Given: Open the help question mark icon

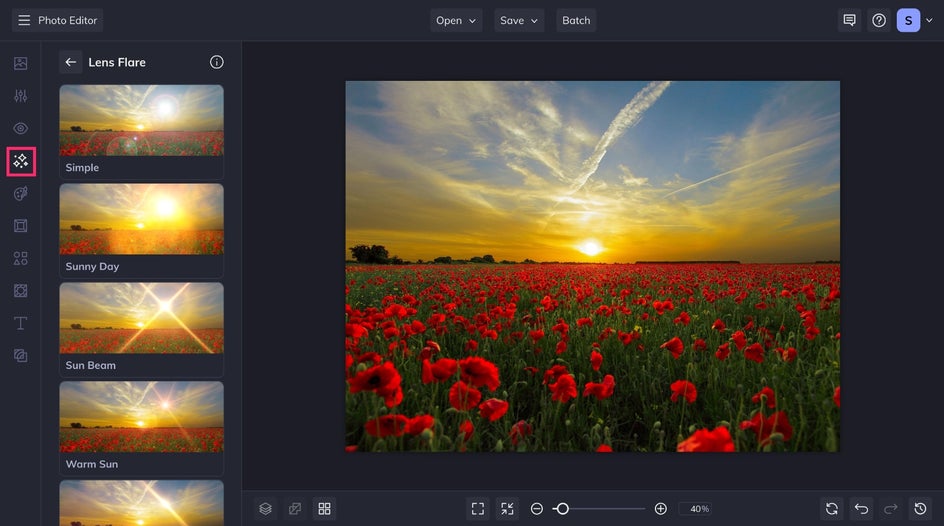Looking at the screenshot, I should [x=879, y=20].
